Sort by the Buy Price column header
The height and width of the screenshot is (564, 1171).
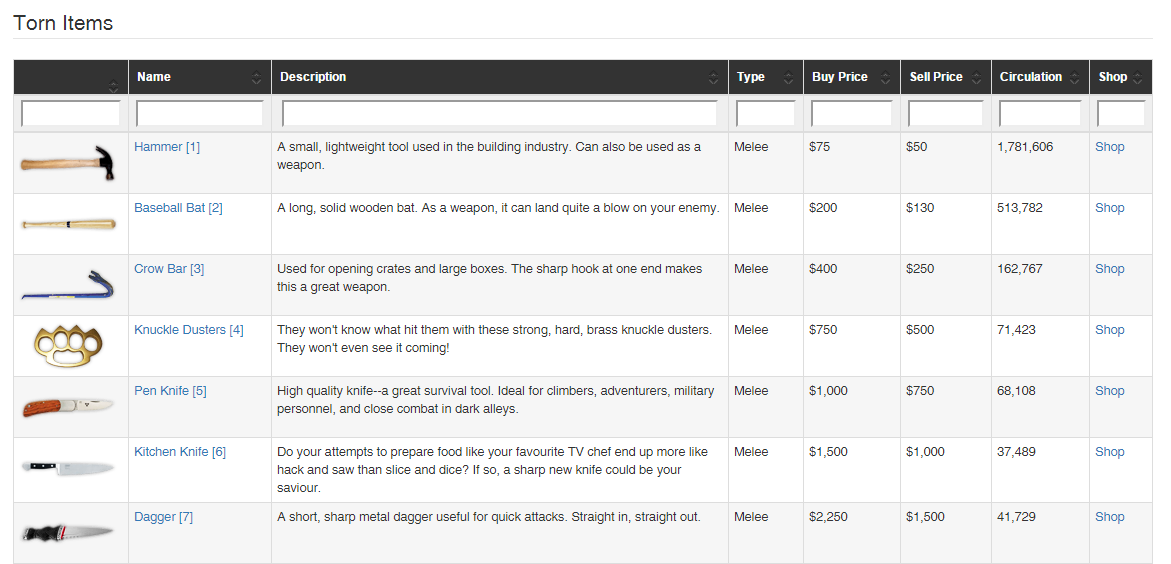(839, 77)
